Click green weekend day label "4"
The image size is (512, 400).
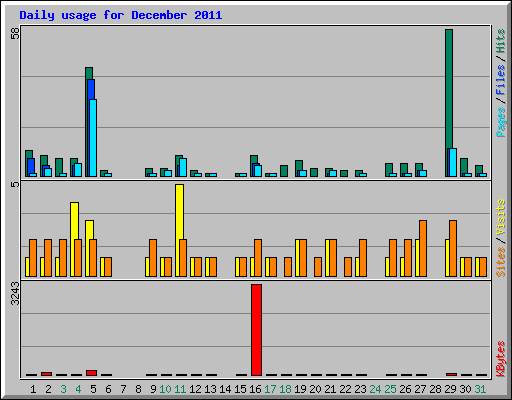78,389
